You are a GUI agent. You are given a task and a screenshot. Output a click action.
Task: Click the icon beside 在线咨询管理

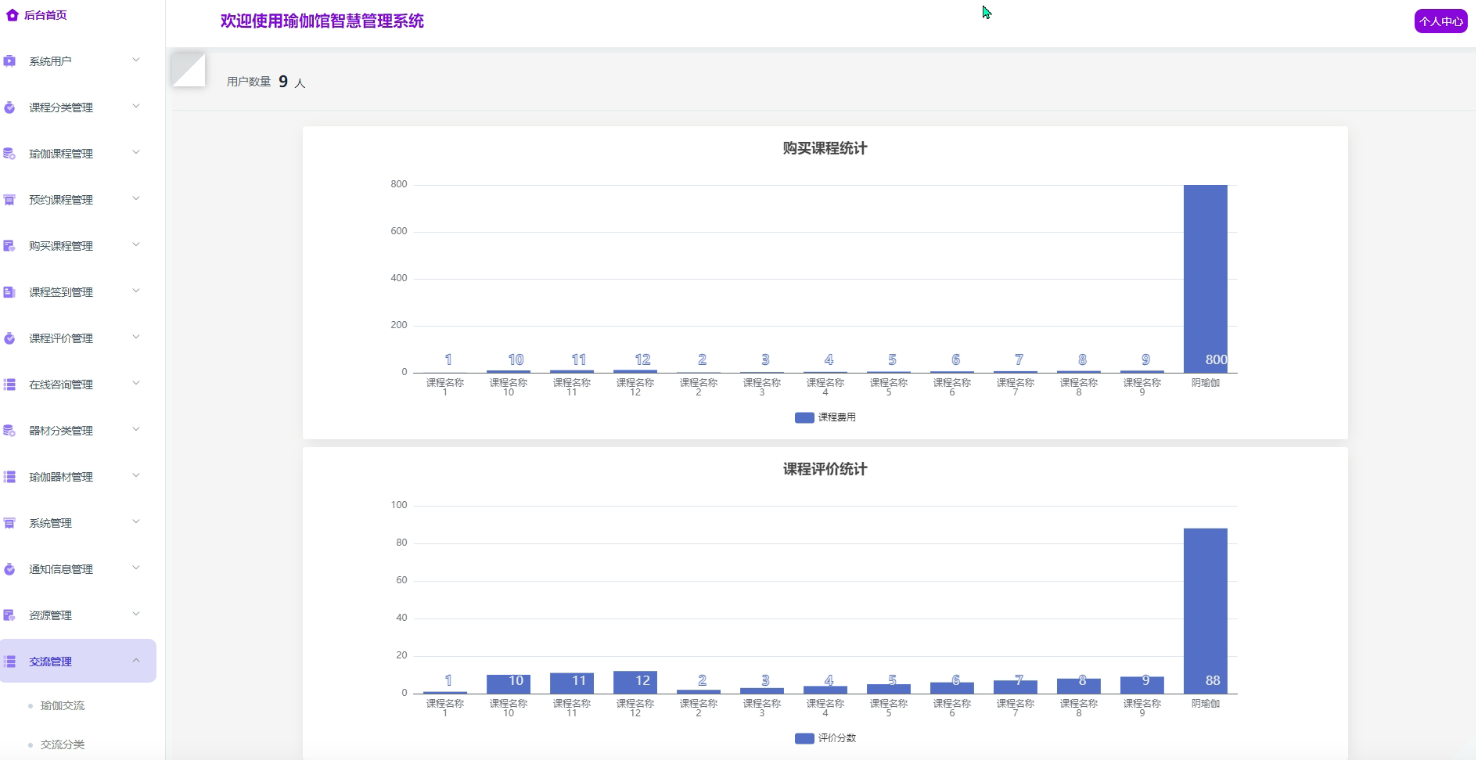[x=9, y=384]
